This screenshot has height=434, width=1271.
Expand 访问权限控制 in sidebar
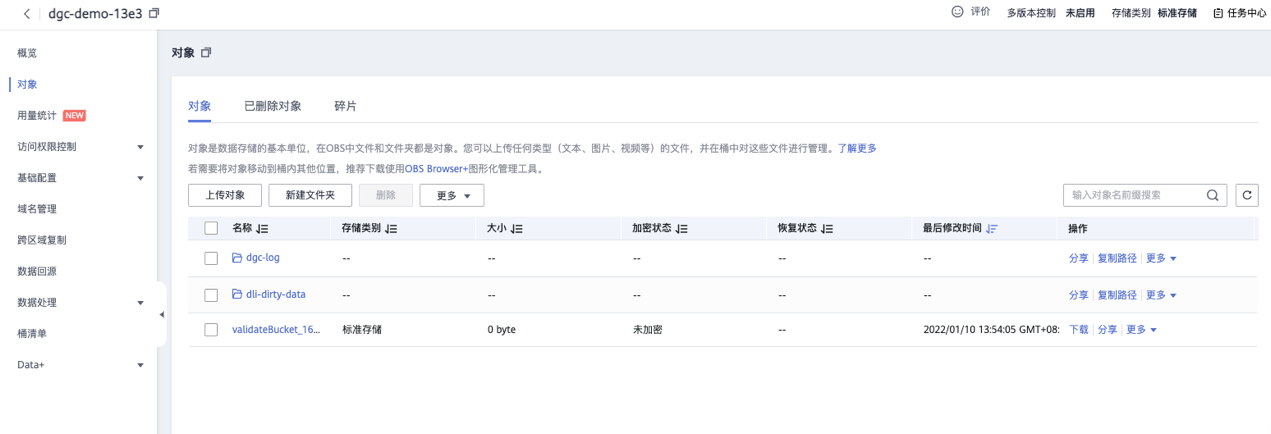pos(140,147)
